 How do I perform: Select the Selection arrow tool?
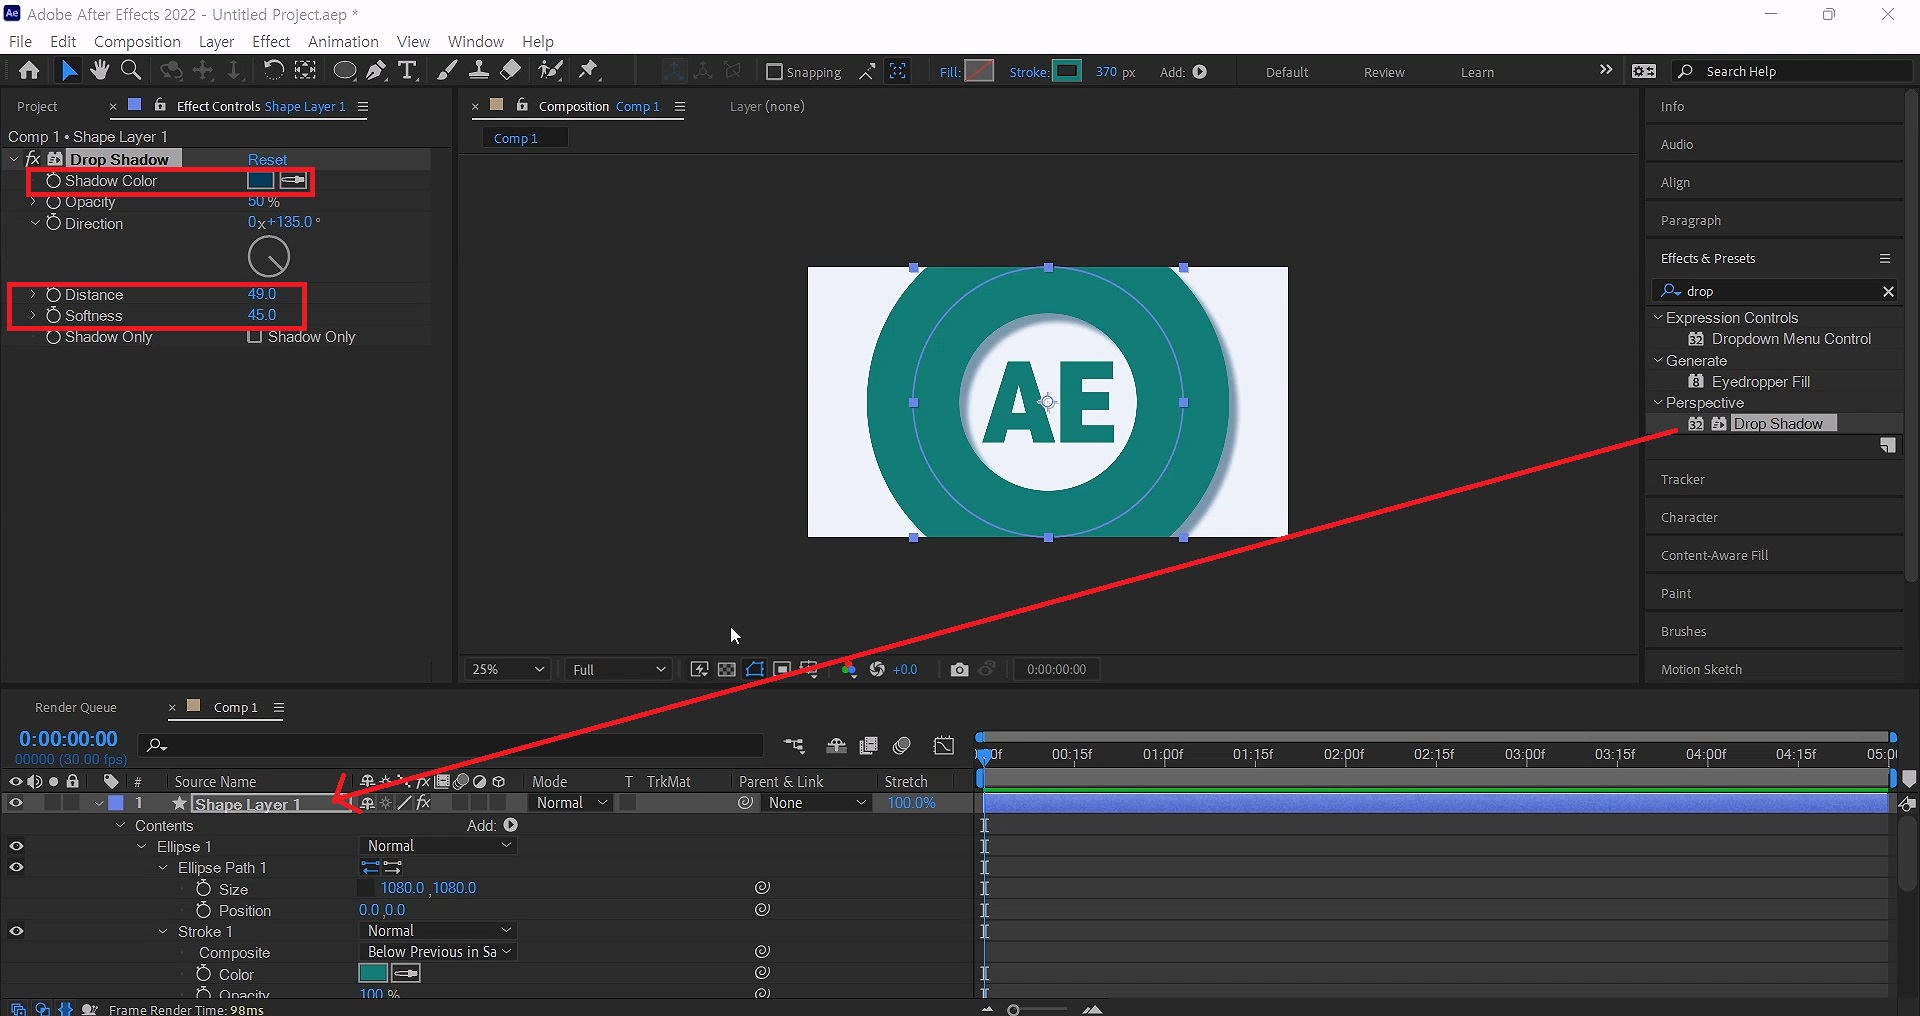68,70
